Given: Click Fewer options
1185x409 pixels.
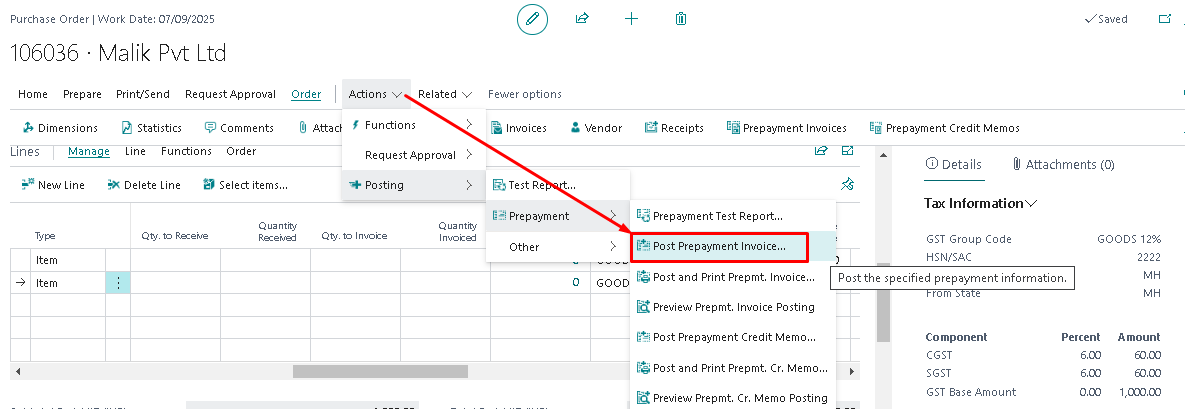Looking at the screenshot, I should 524,94.
